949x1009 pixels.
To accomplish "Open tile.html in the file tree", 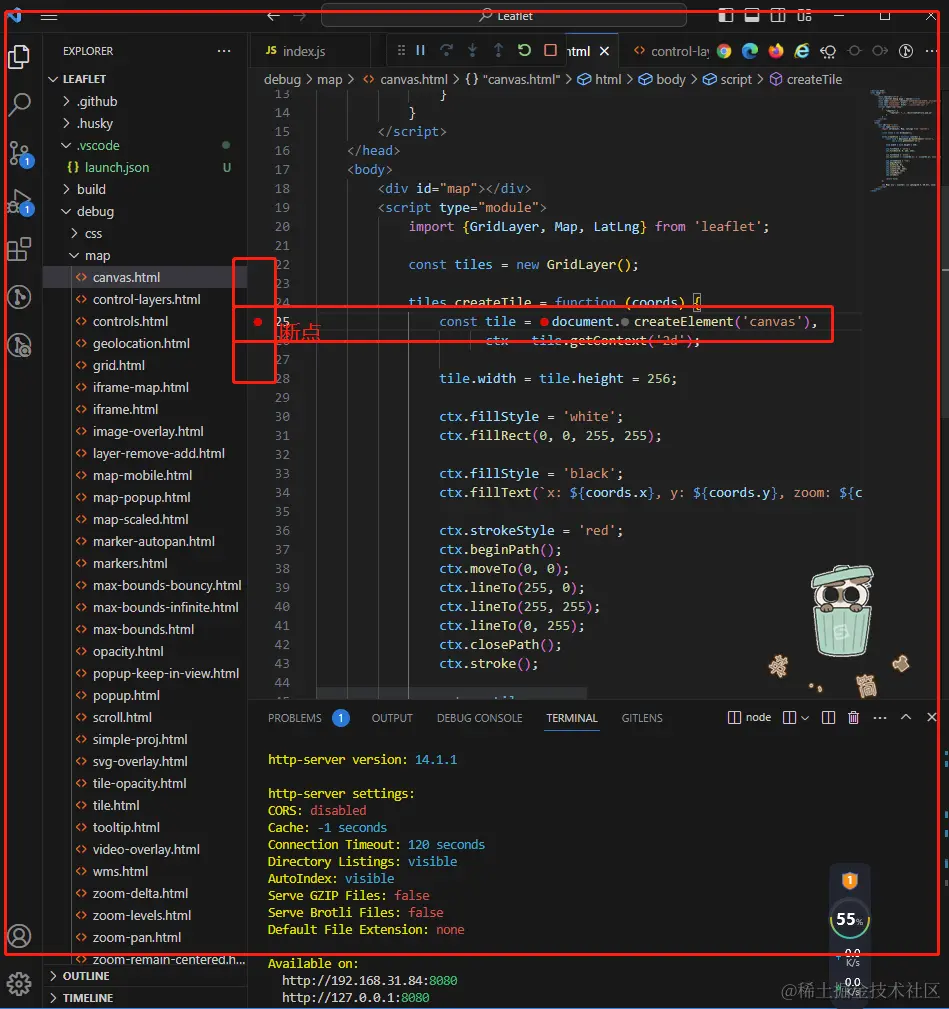I will pos(145,805).
